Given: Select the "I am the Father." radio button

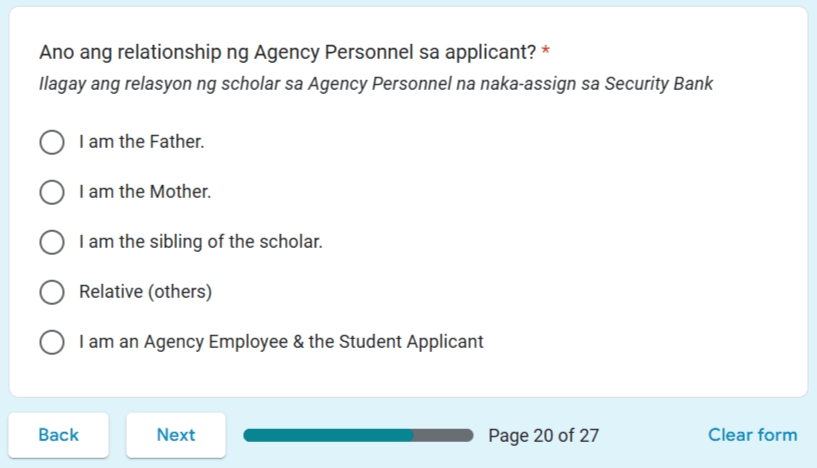Looking at the screenshot, I should 52,142.
